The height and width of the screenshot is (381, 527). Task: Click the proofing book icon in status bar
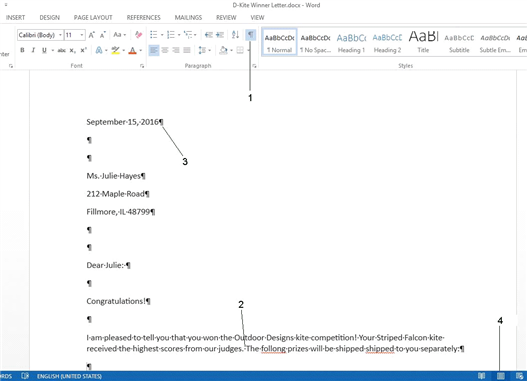(x=25, y=376)
